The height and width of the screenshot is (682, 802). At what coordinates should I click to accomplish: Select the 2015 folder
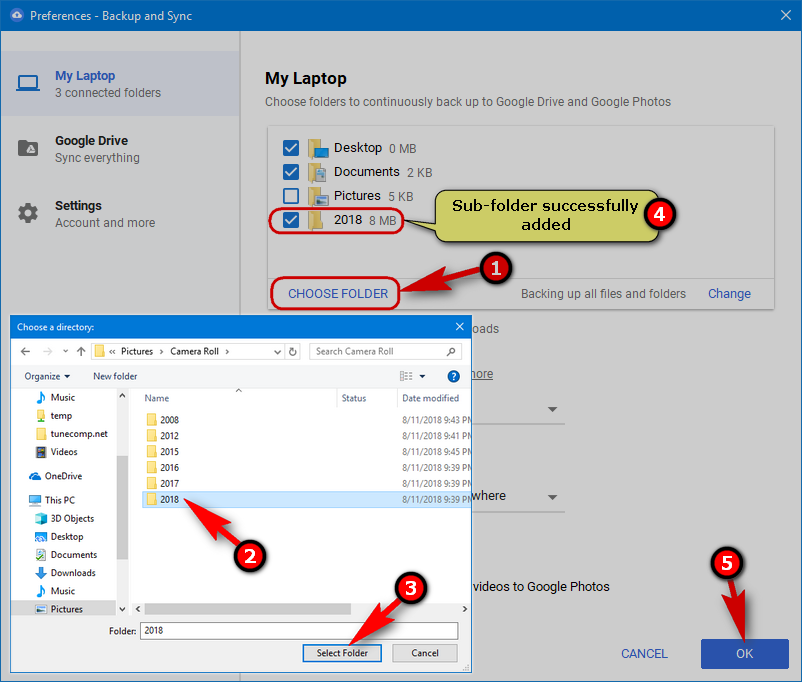pyautogui.click(x=306, y=452)
